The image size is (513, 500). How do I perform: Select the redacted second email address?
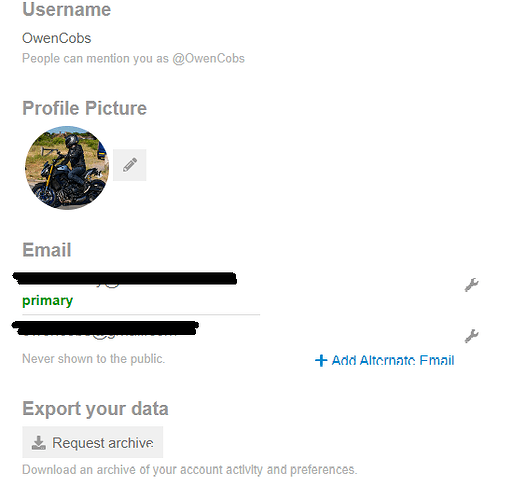(105, 328)
